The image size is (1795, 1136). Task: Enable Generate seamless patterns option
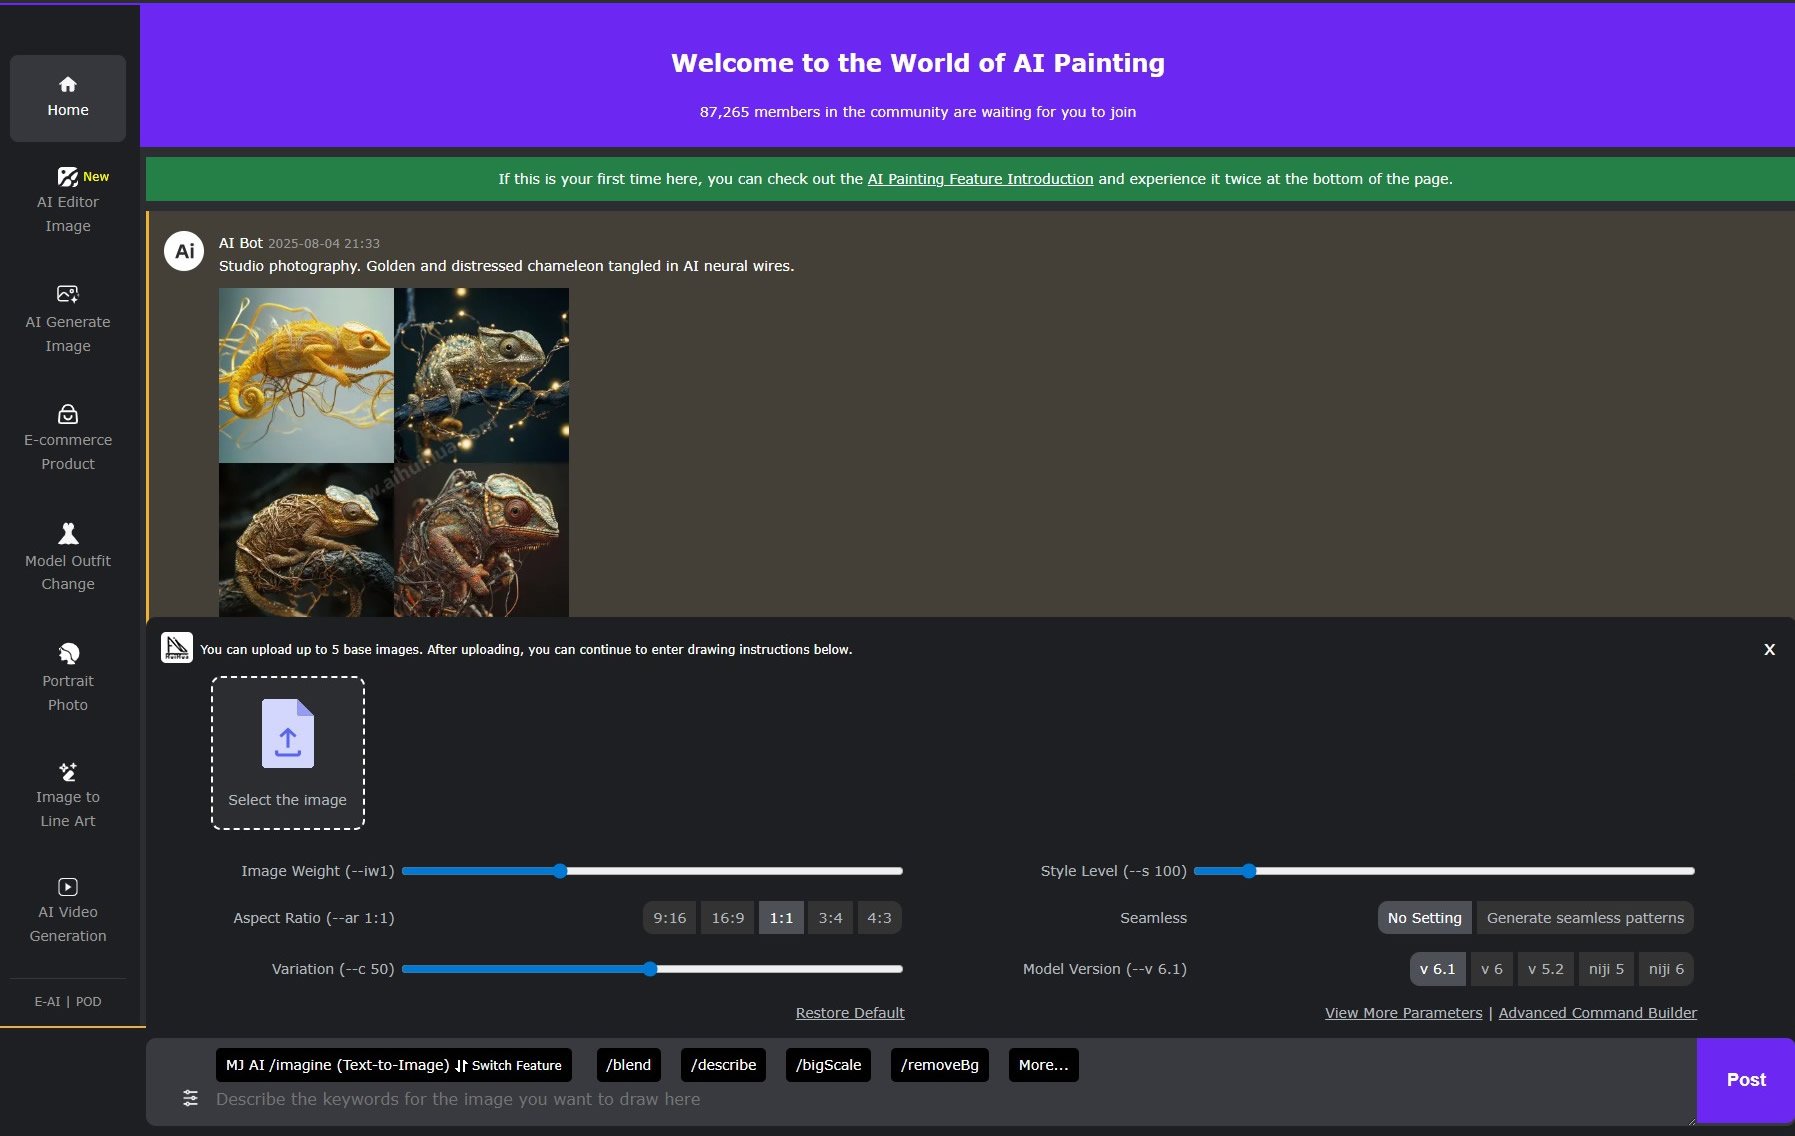click(x=1585, y=918)
